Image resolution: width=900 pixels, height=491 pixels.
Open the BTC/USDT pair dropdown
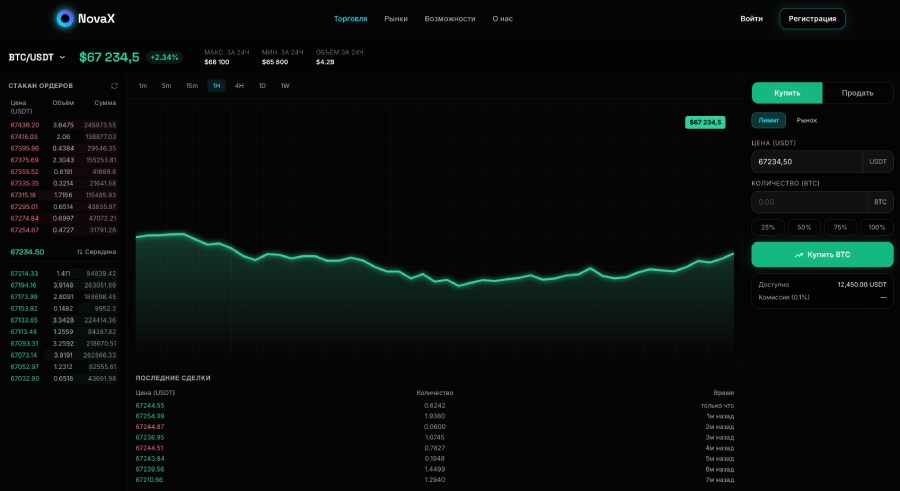click(x=37, y=57)
